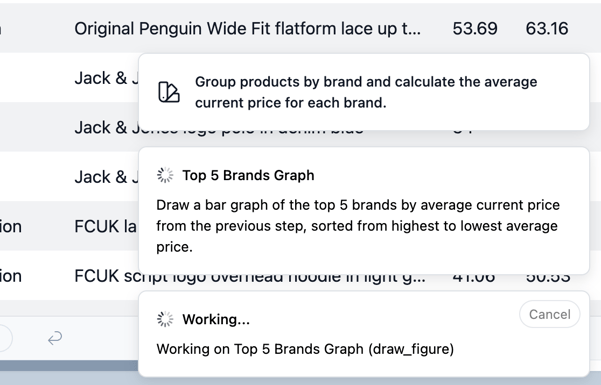Open the Group products by brand step card

(x=364, y=92)
